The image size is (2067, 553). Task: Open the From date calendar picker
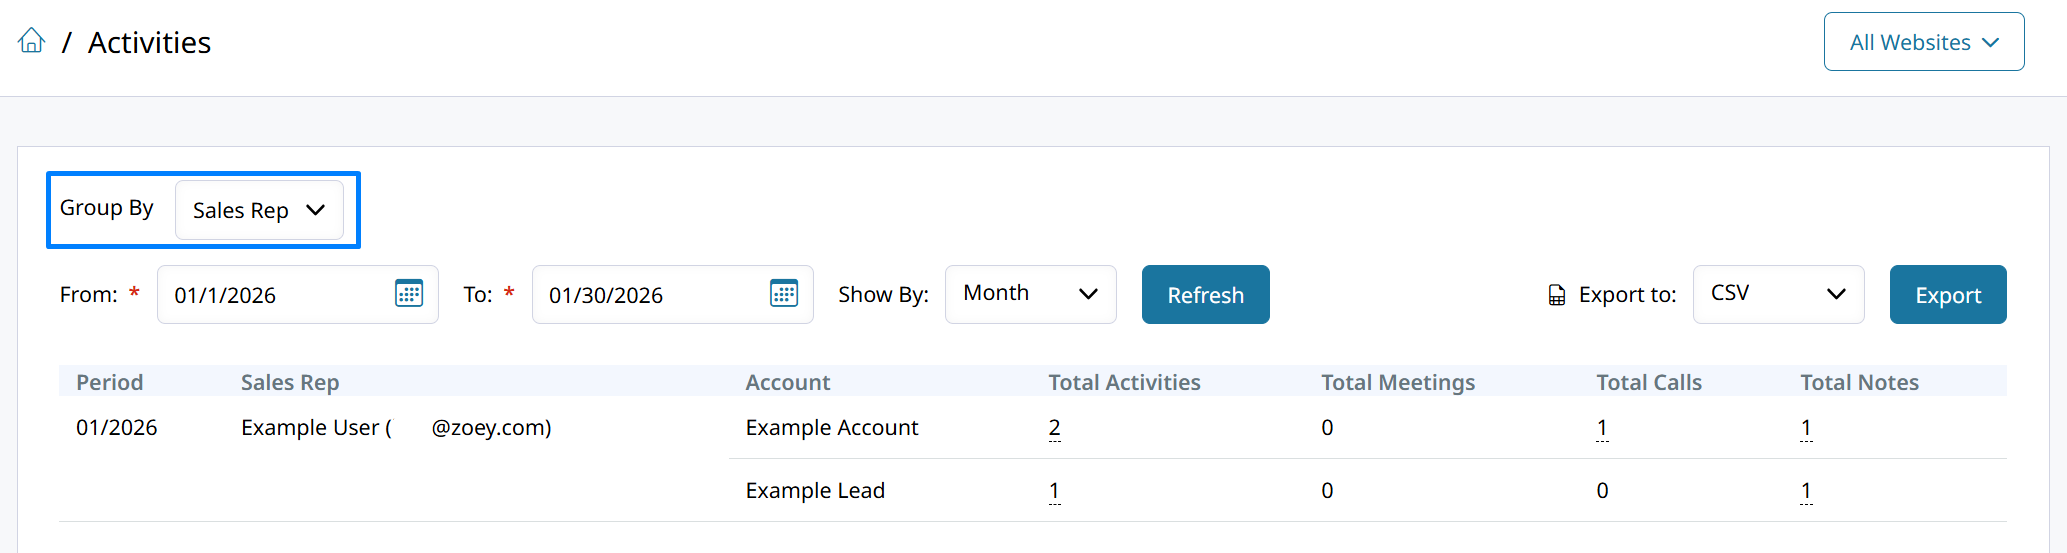pyautogui.click(x=409, y=294)
